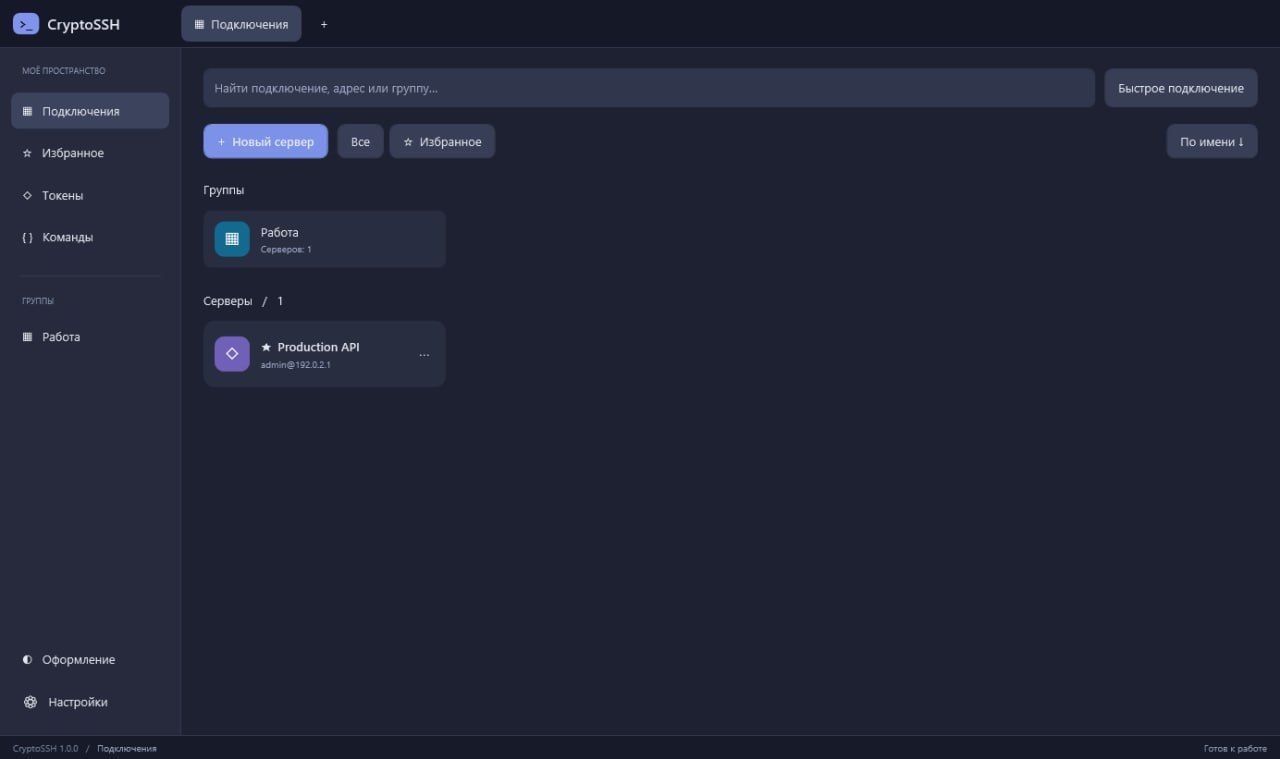The width and height of the screenshot is (1280, 759).
Task: Toggle the favorite star on Production API
Action: (266, 347)
